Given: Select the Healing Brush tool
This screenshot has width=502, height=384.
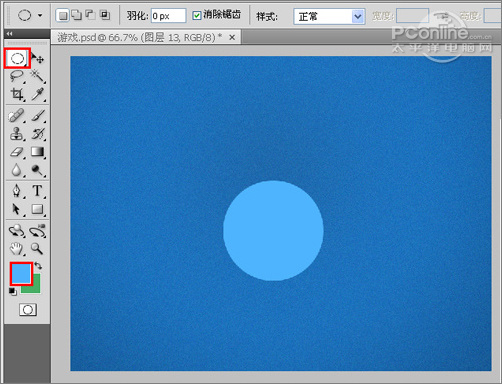Looking at the screenshot, I should (17, 116).
